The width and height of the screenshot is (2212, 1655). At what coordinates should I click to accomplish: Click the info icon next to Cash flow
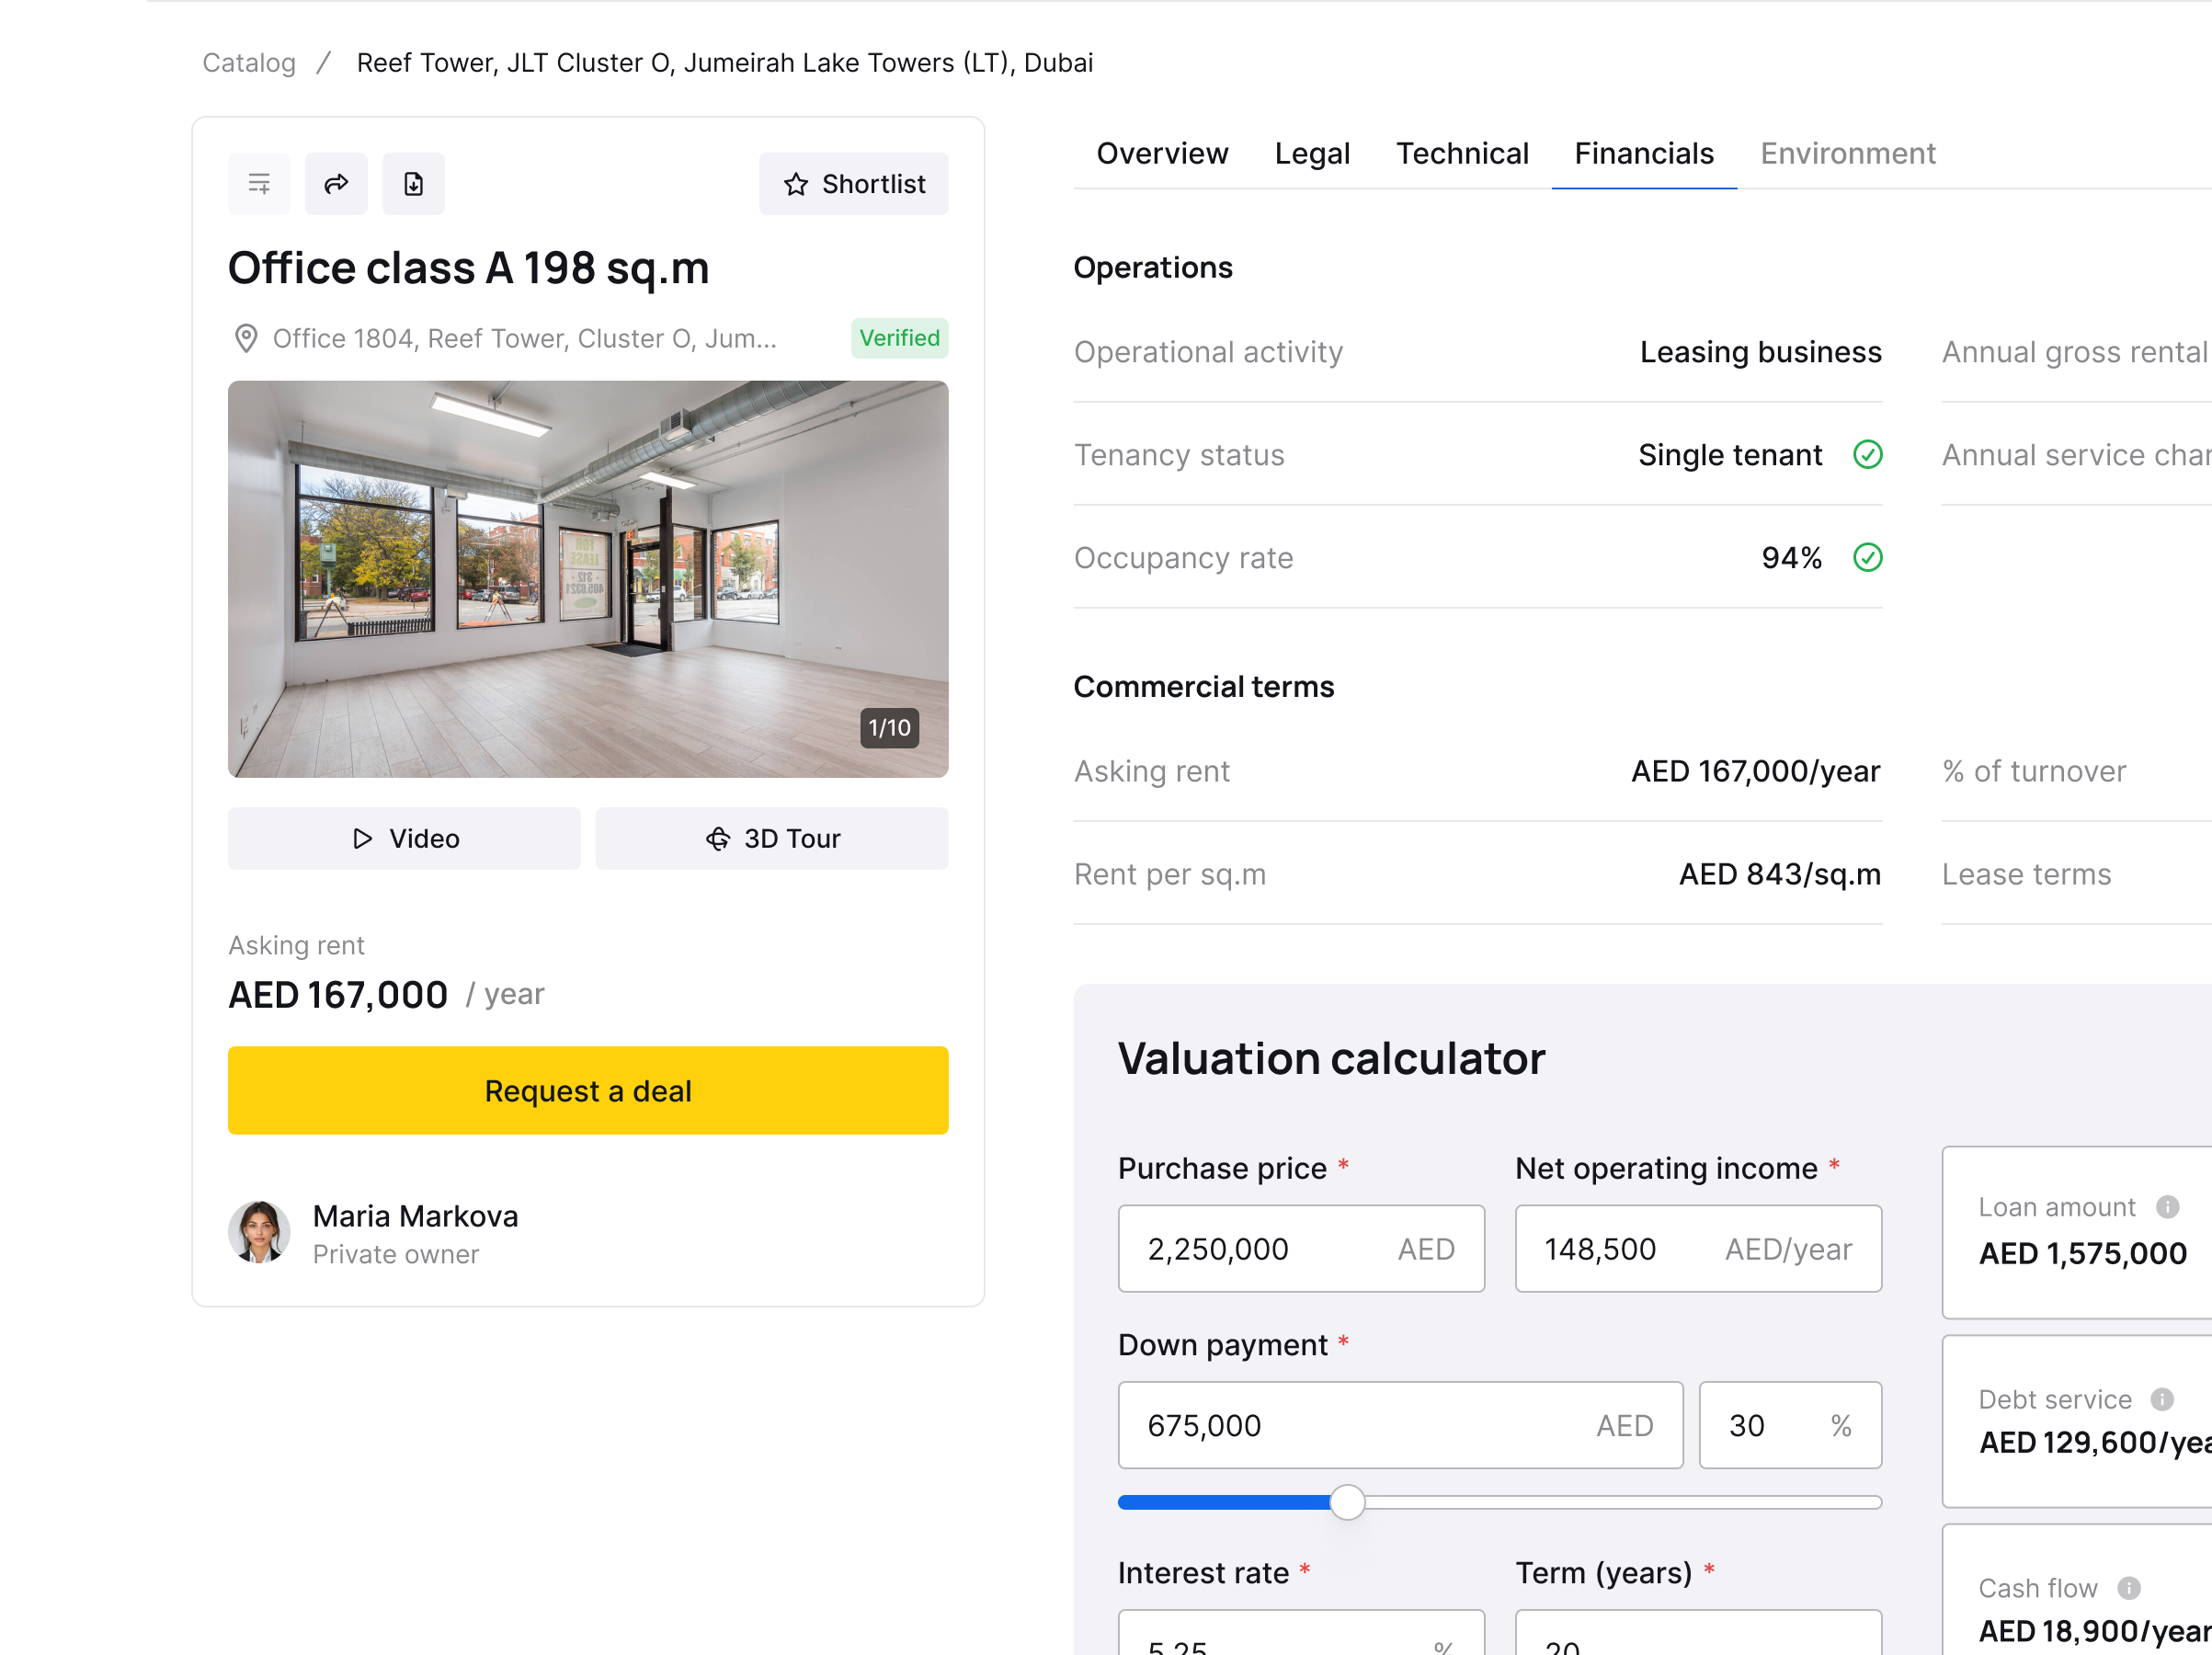2129,1589
